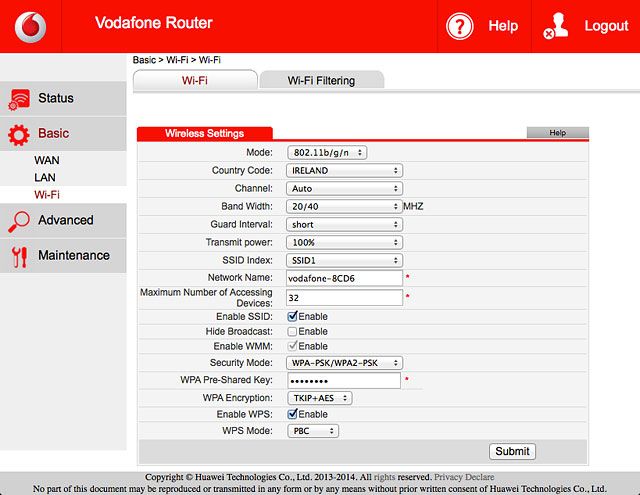Toggle the Hide Broadcast checkbox
Viewport: 640px width, 495px height.
(292, 331)
